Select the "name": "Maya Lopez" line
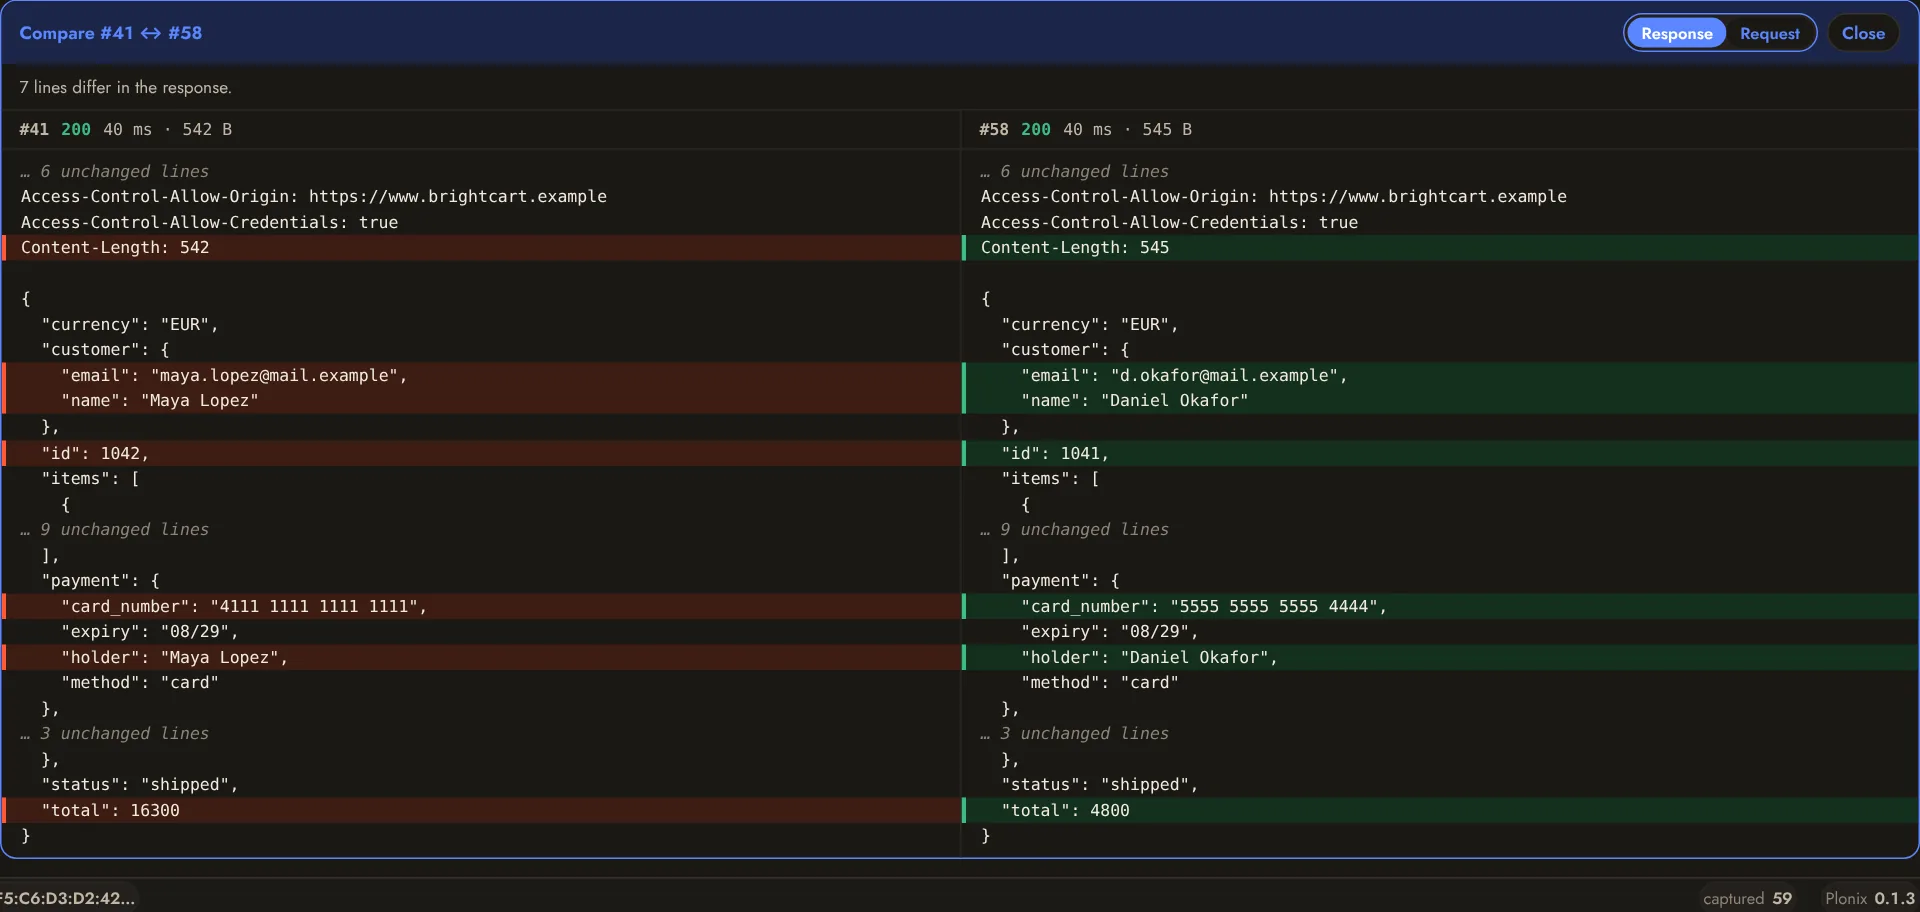Screen dimensions: 1920x912 [x=481, y=401]
